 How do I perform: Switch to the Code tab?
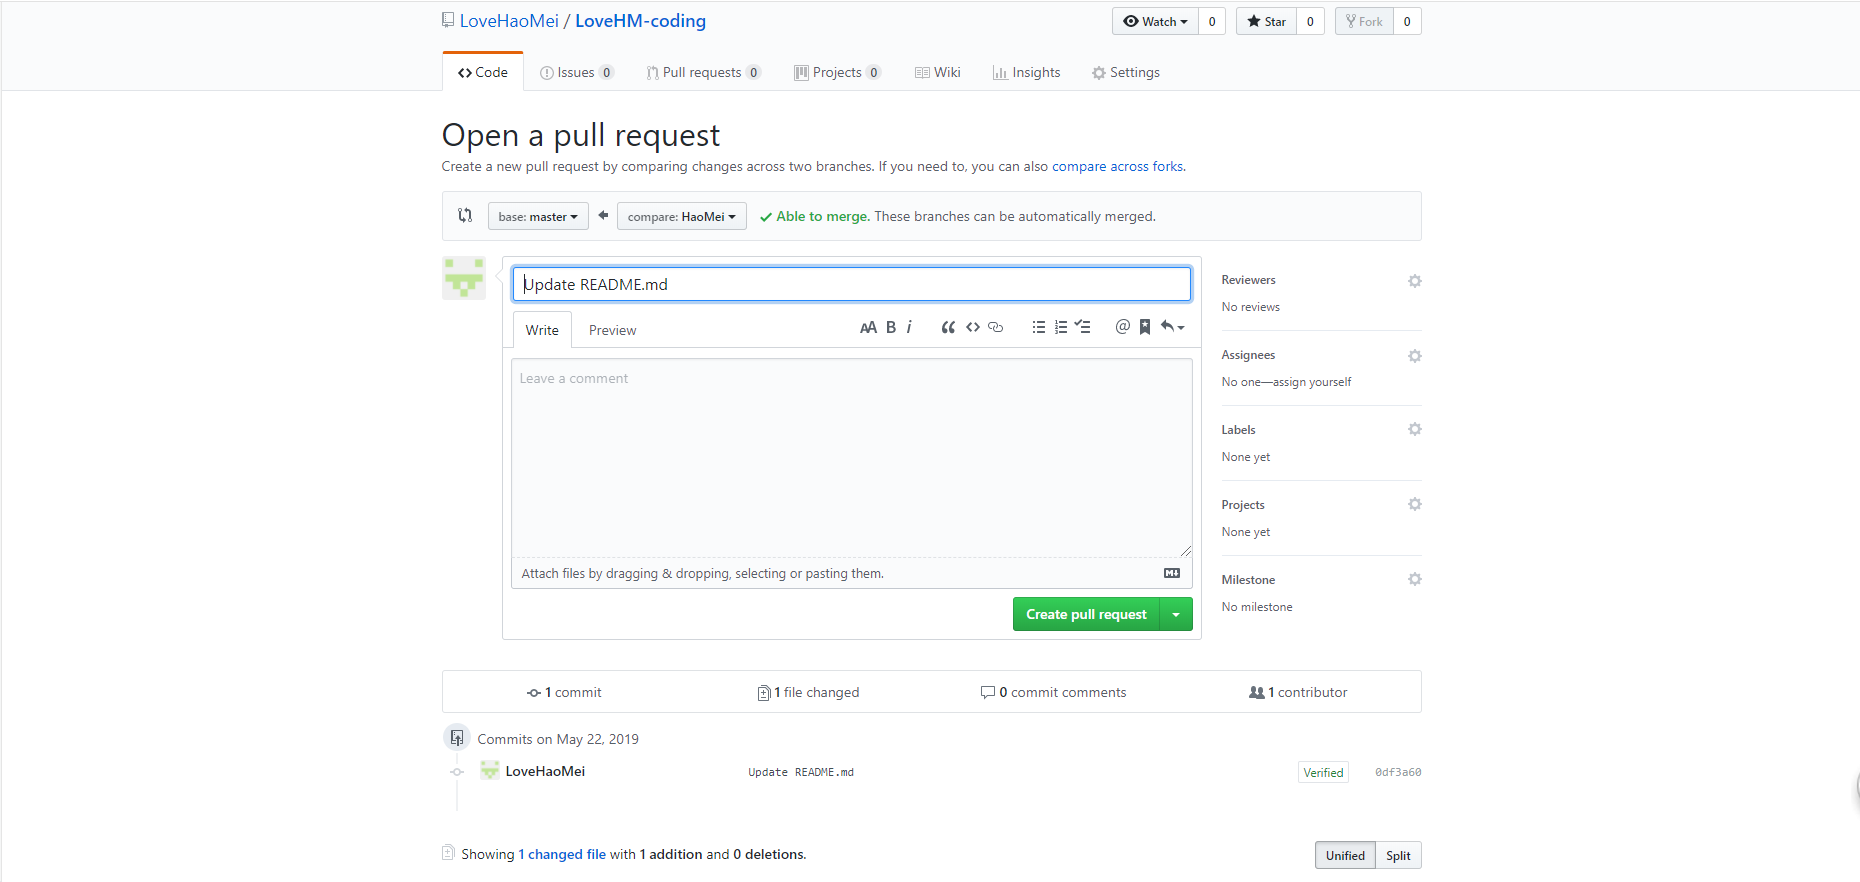click(483, 72)
